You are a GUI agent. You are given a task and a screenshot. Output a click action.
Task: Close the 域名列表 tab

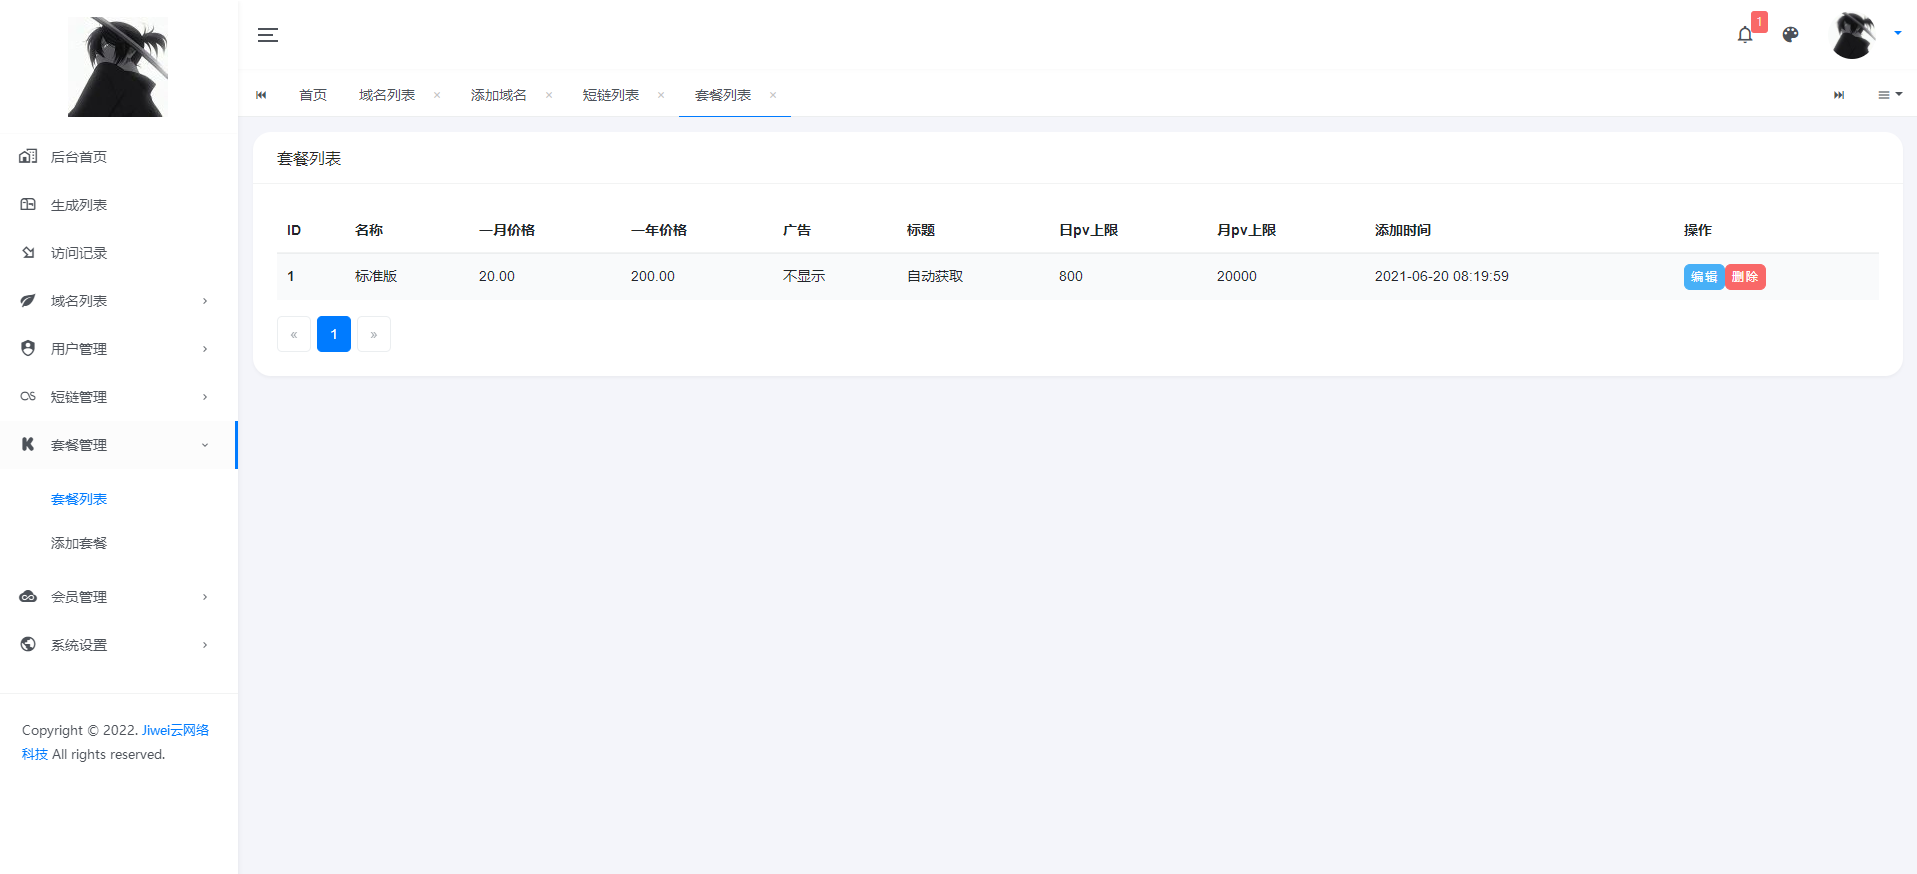437,95
